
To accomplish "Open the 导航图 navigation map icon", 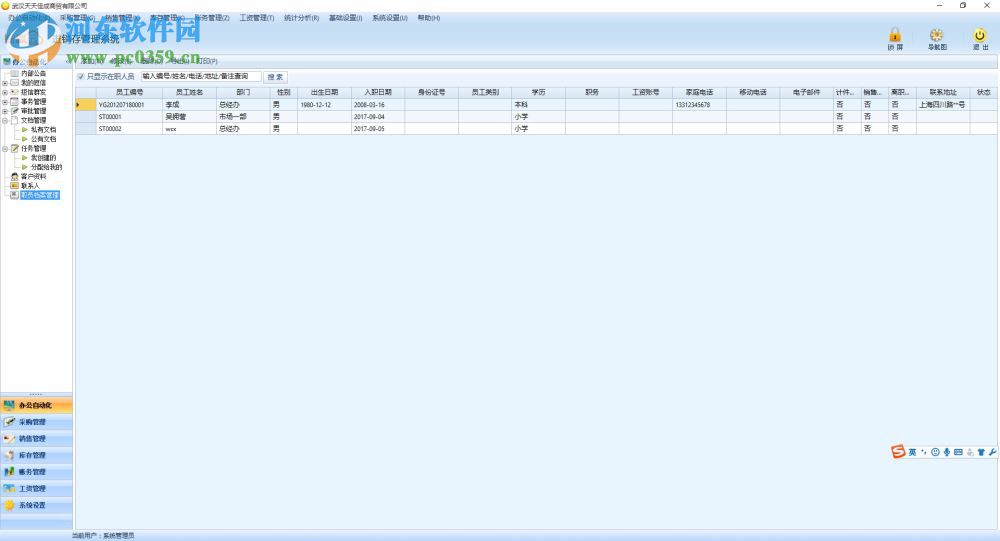I will (936, 38).
